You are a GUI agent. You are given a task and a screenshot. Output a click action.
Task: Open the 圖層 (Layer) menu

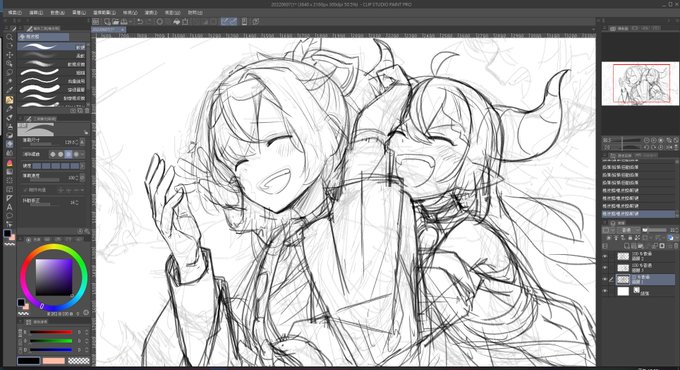pyautogui.click(x=79, y=13)
